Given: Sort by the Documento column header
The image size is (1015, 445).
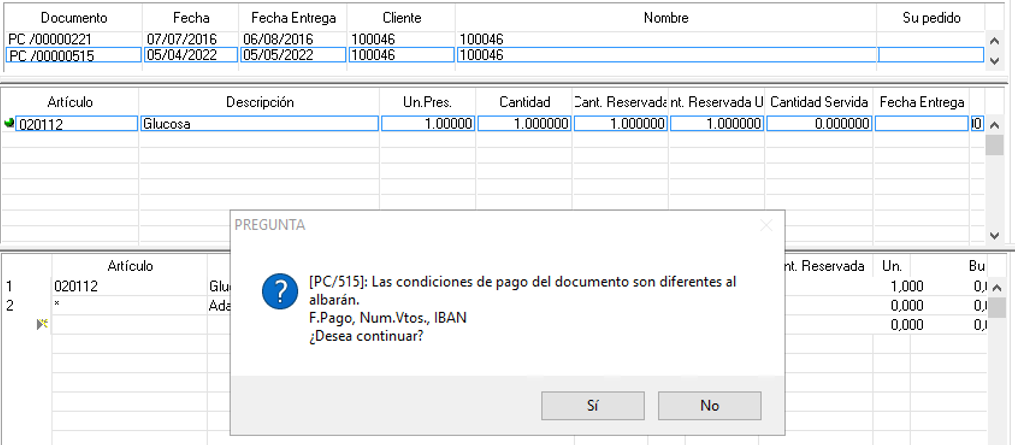Looking at the screenshot, I should click(72, 18).
